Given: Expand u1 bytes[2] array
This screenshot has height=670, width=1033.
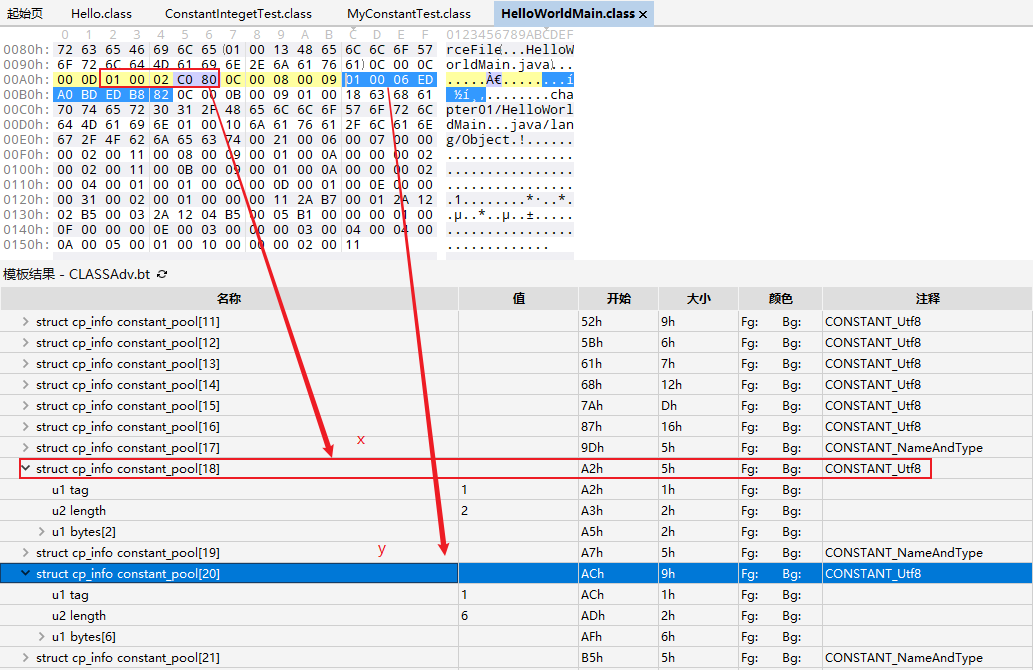Looking at the screenshot, I should pos(42,532).
